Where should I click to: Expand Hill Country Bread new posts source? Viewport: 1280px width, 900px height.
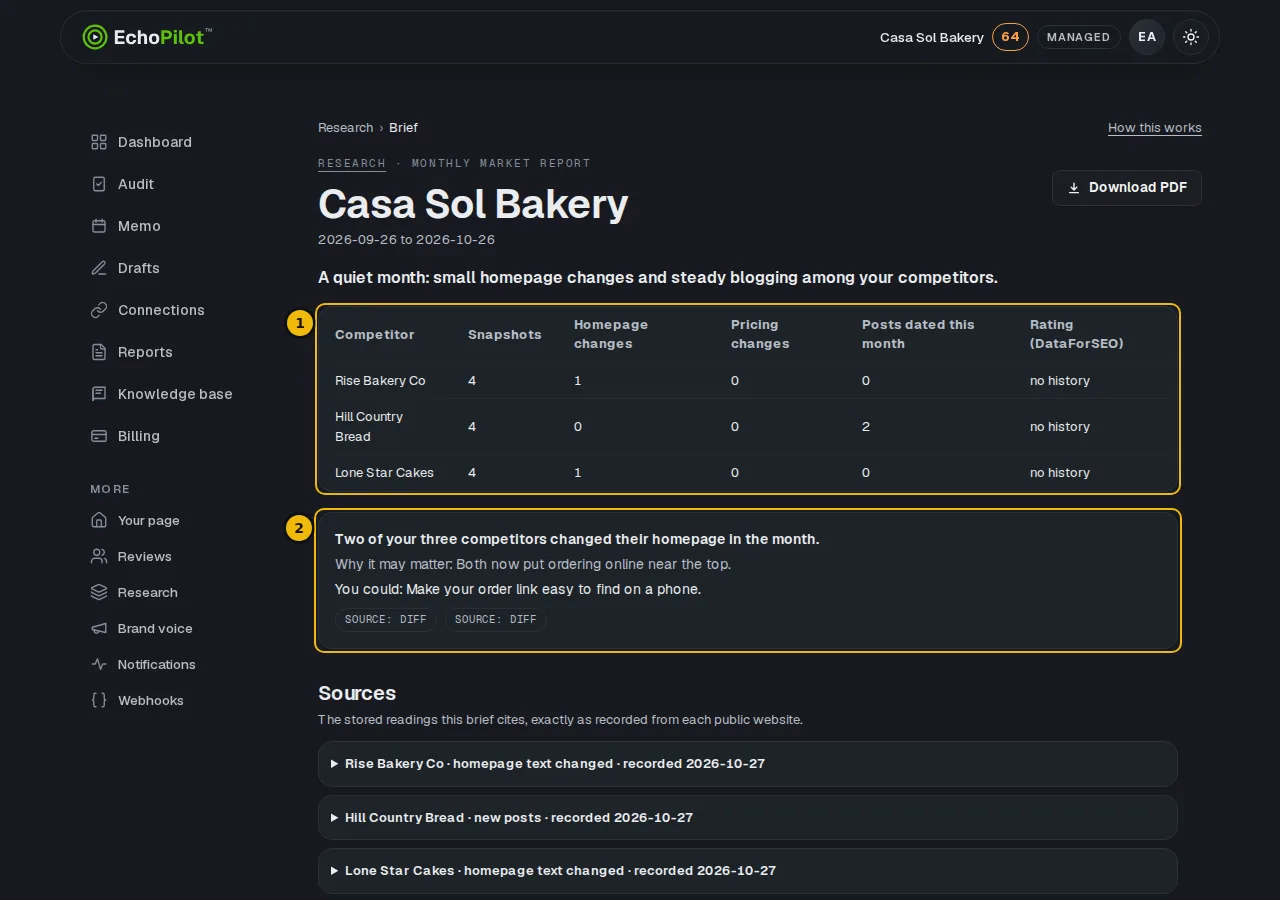(x=748, y=817)
